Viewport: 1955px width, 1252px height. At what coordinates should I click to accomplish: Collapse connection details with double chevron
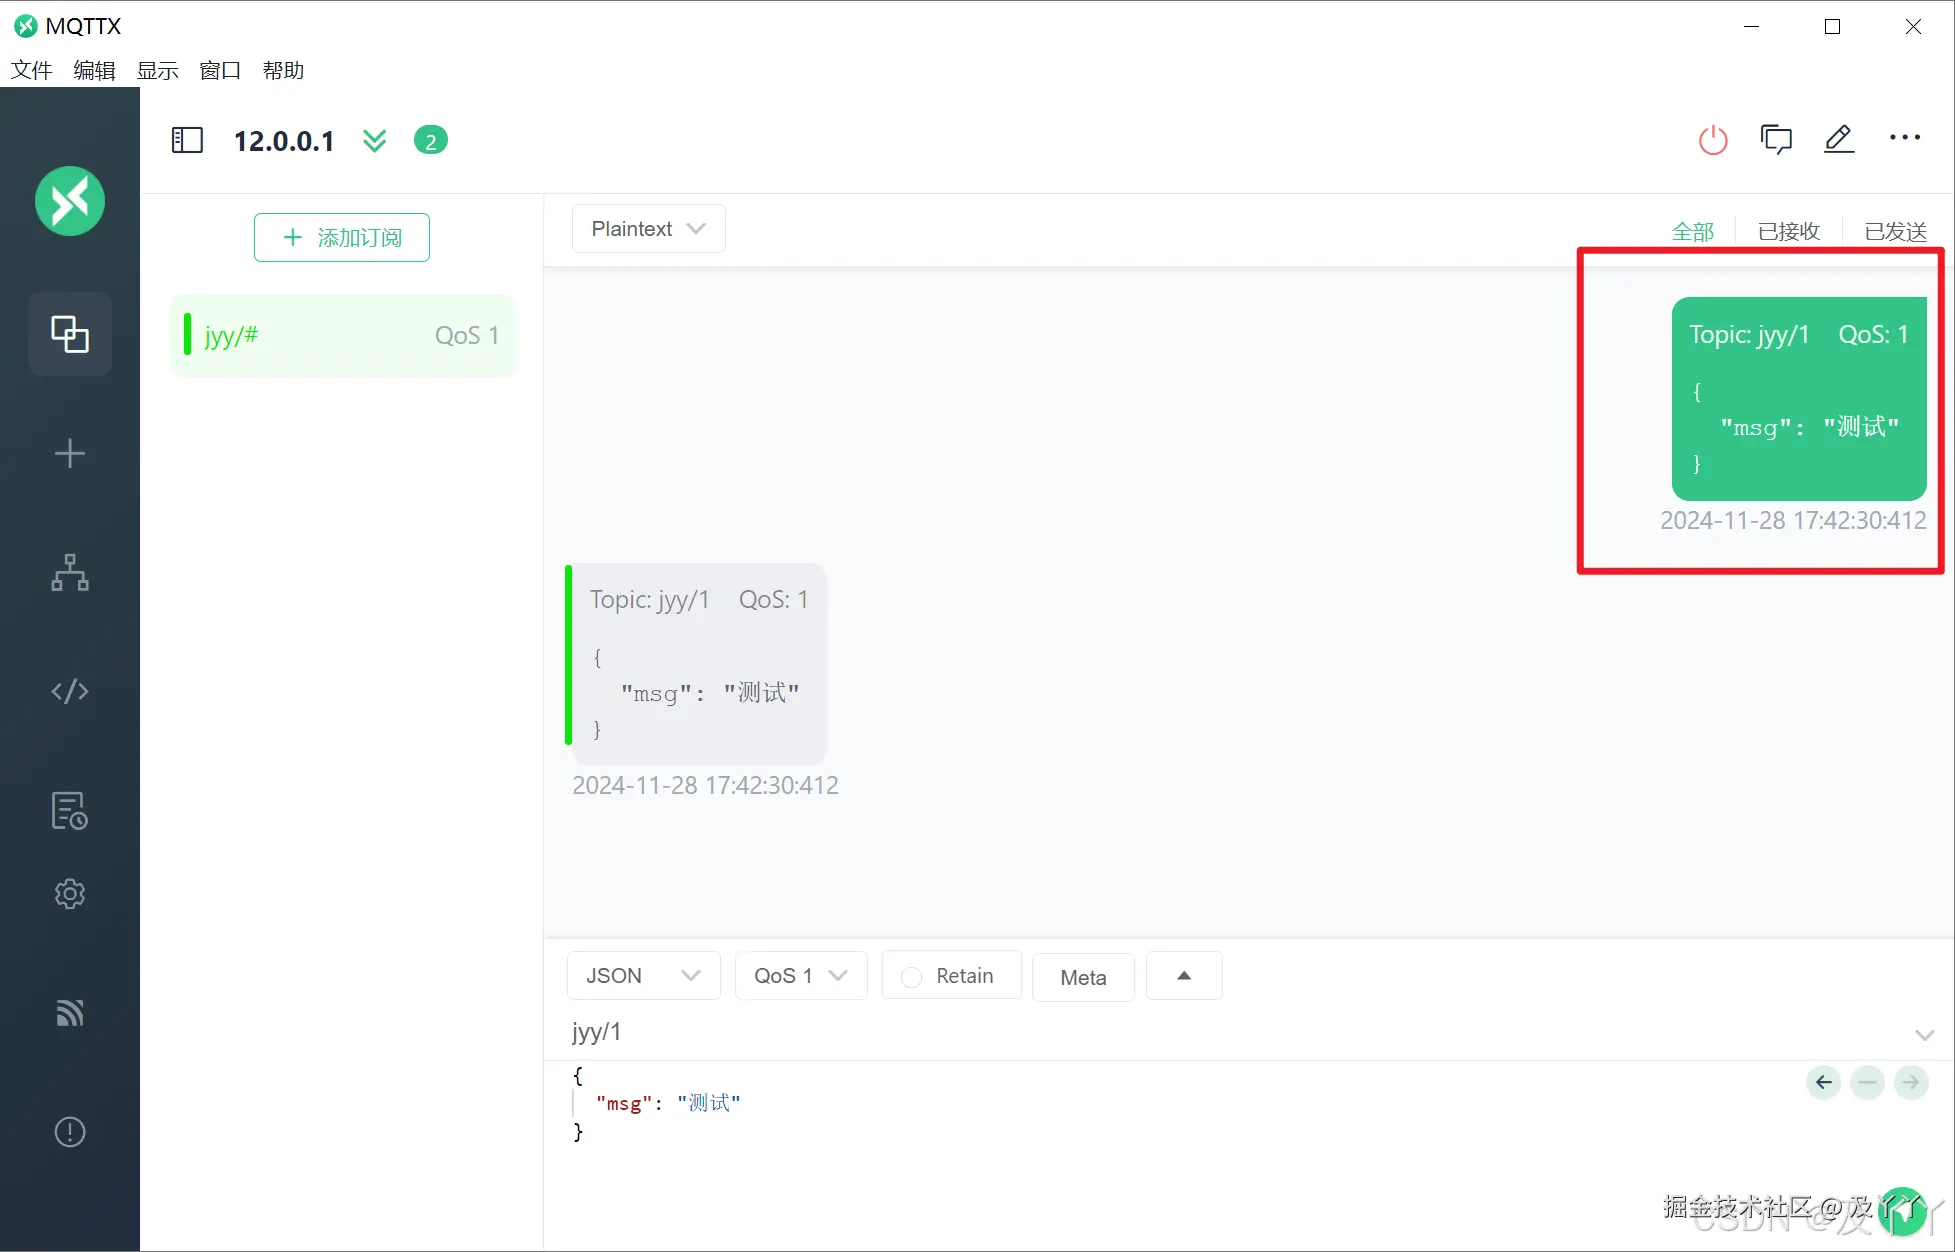pos(374,141)
